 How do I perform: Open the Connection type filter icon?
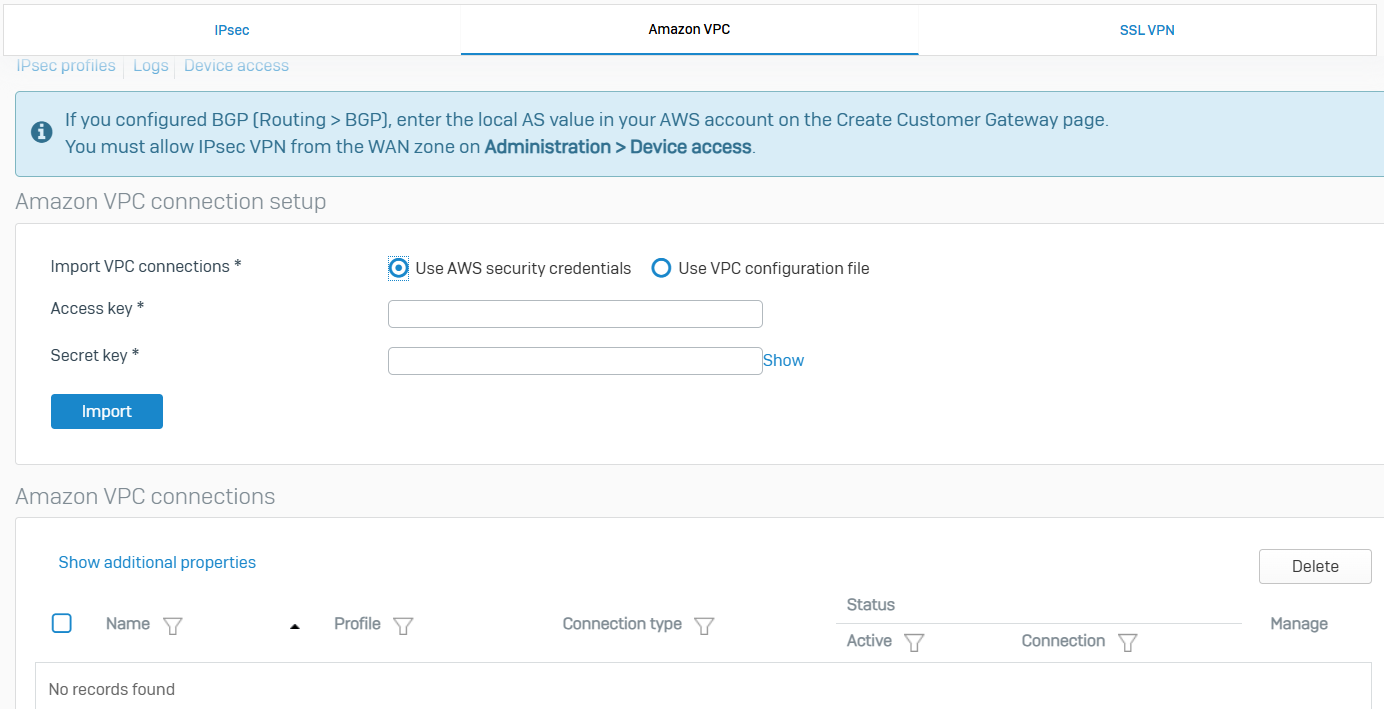point(704,626)
